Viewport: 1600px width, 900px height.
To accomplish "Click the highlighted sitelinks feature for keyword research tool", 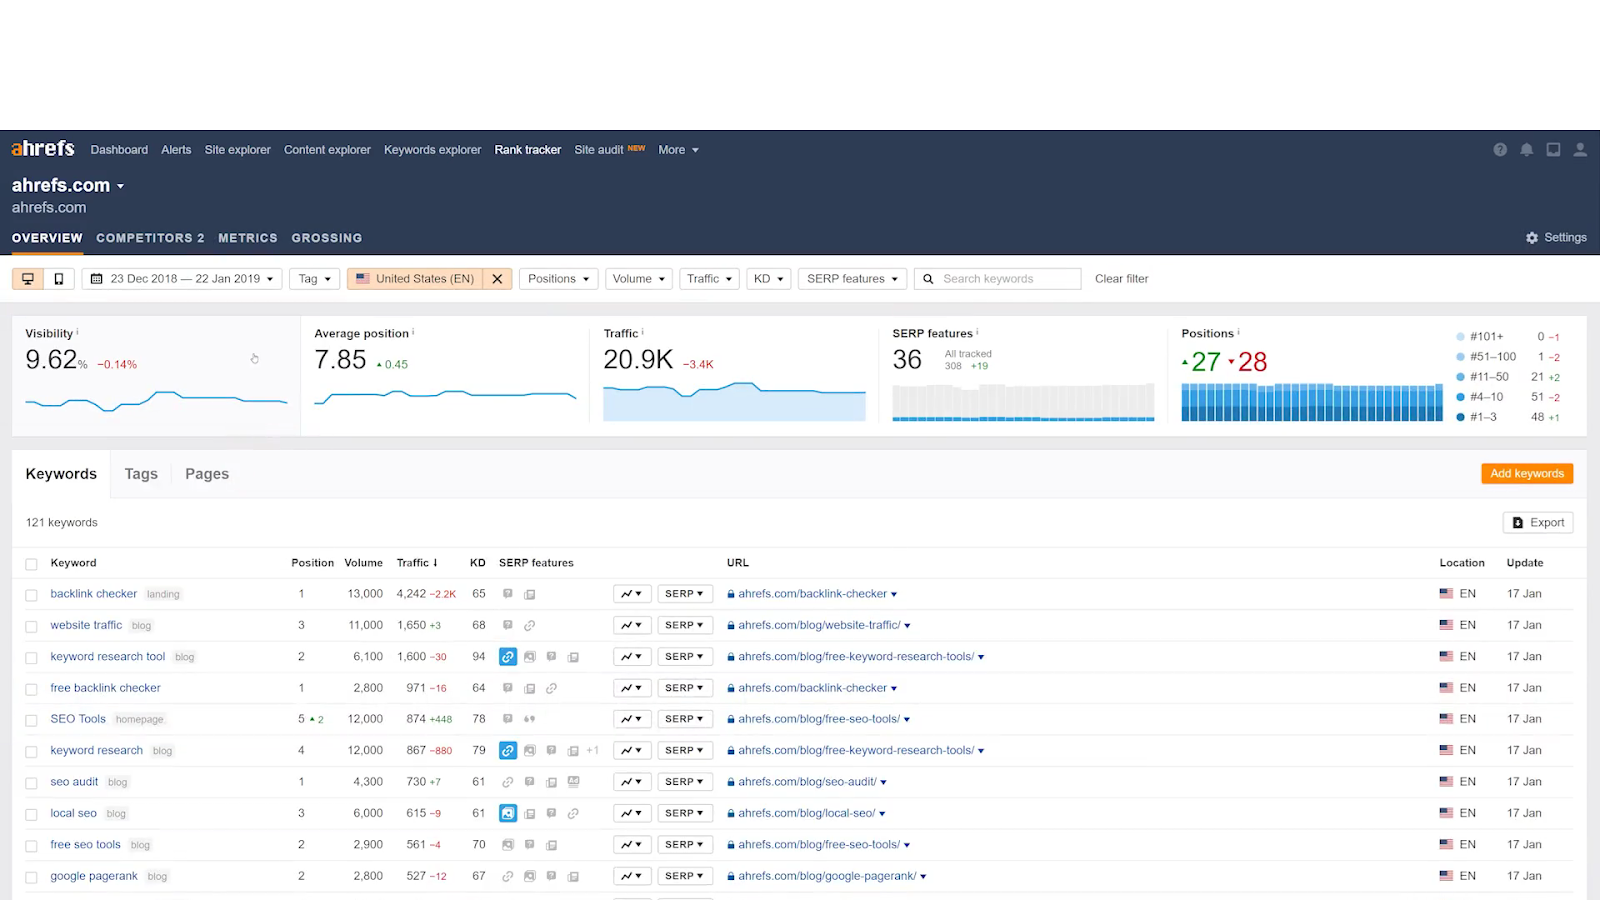I will pyautogui.click(x=508, y=657).
